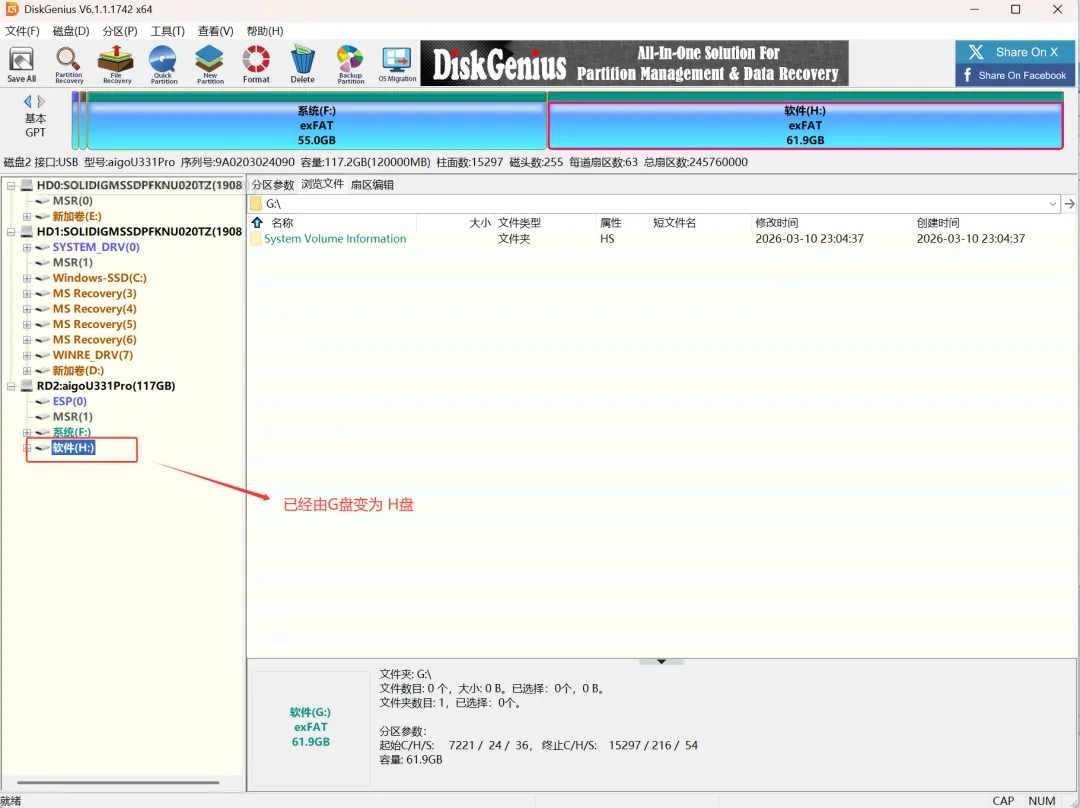Expand the MS Recovery(3) node

(x=27, y=293)
